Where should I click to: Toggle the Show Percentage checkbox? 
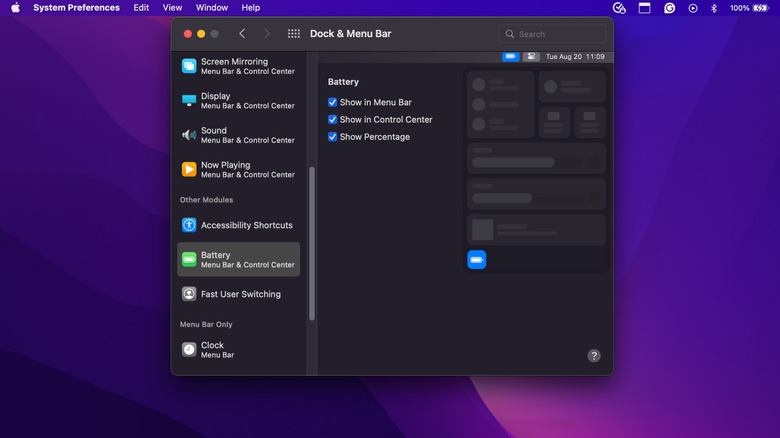point(333,137)
